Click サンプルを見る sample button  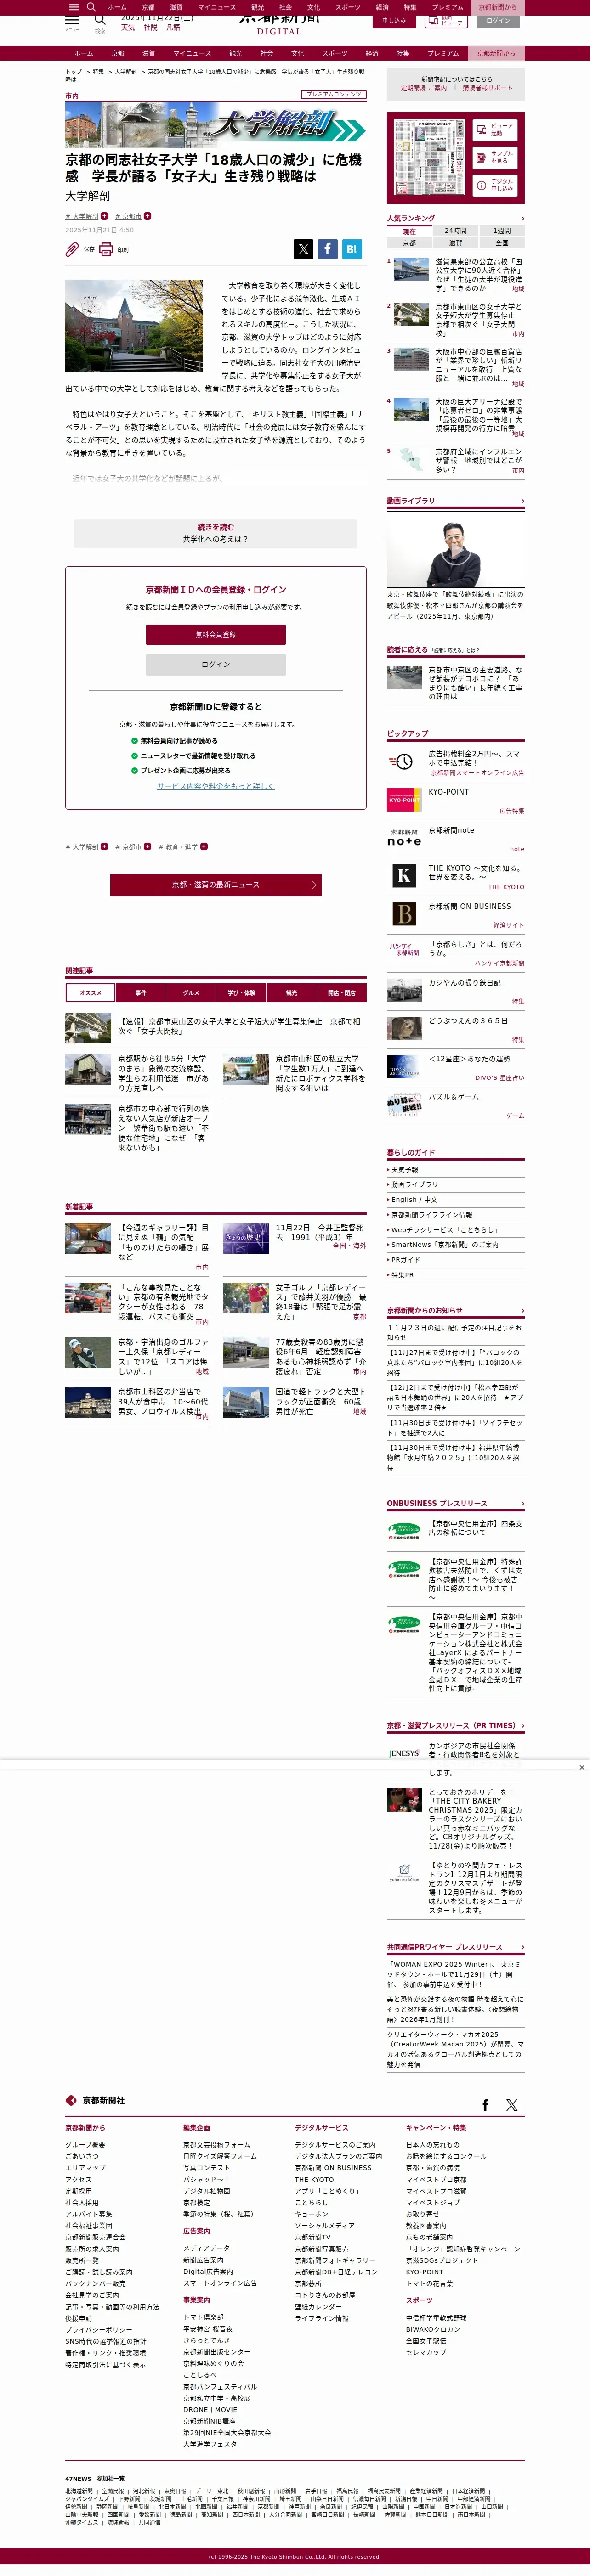pyautogui.click(x=496, y=158)
